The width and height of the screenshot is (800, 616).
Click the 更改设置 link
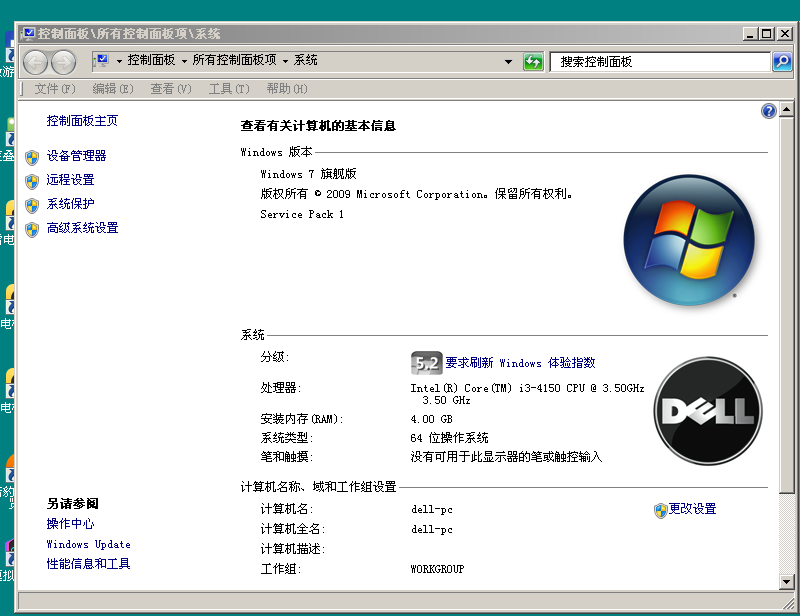693,509
